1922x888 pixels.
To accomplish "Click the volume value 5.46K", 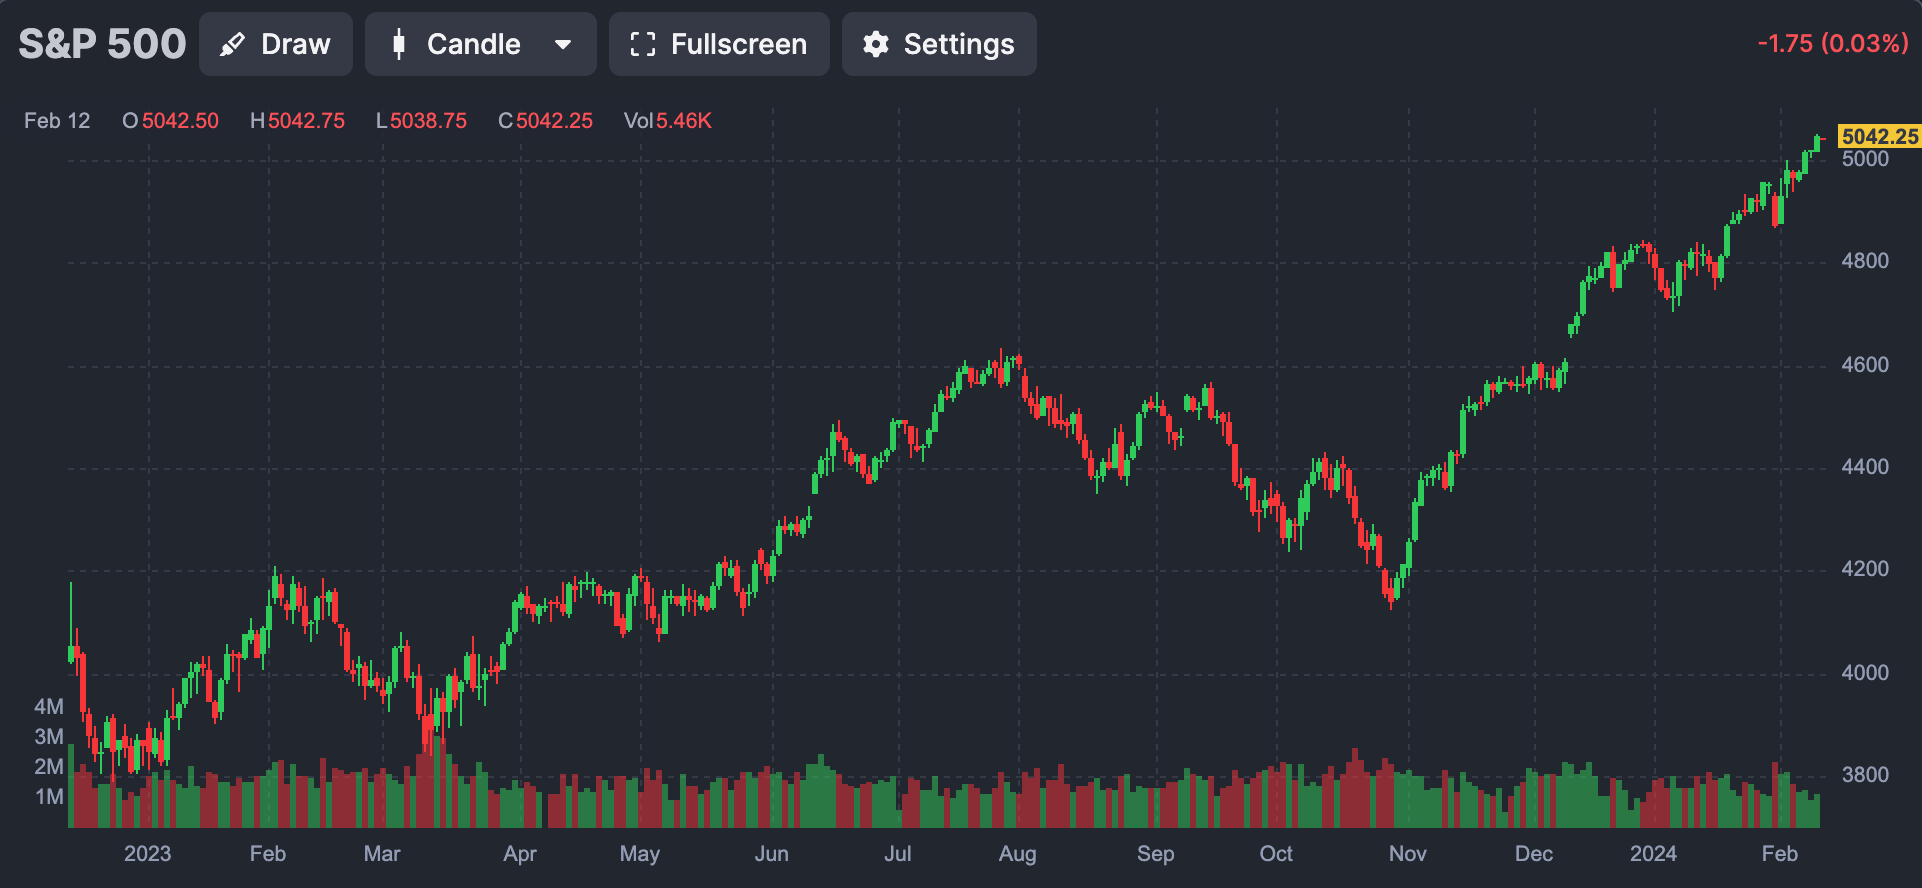I will tap(684, 121).
